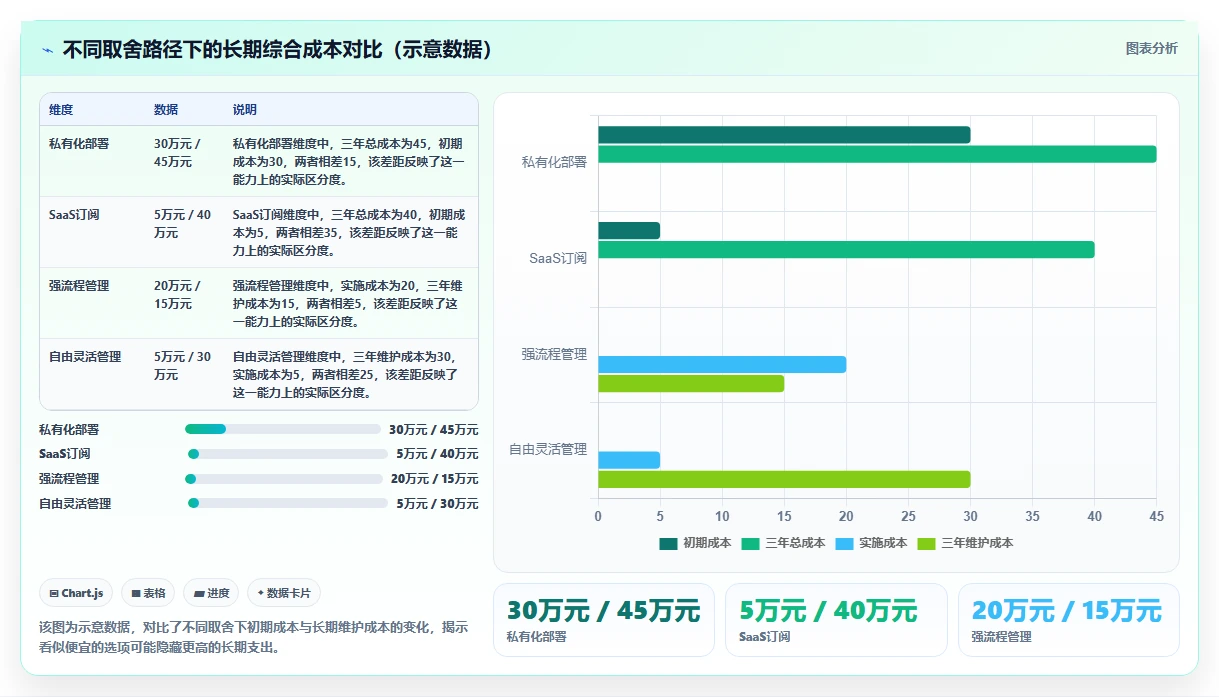The height and width of the screenshot is (697, 1219).
Task: Click the SaaS订阅 row description text
Action: click(349, 233)
